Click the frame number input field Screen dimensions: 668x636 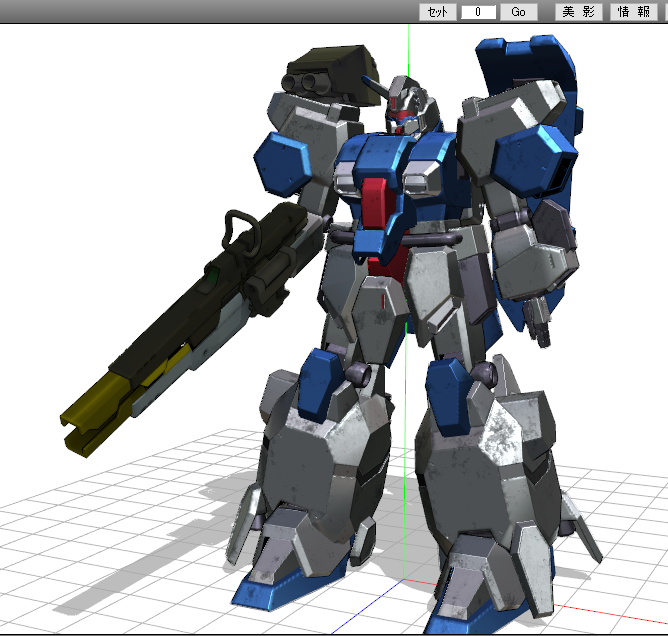pyautogui.click(x=478, y=12)
